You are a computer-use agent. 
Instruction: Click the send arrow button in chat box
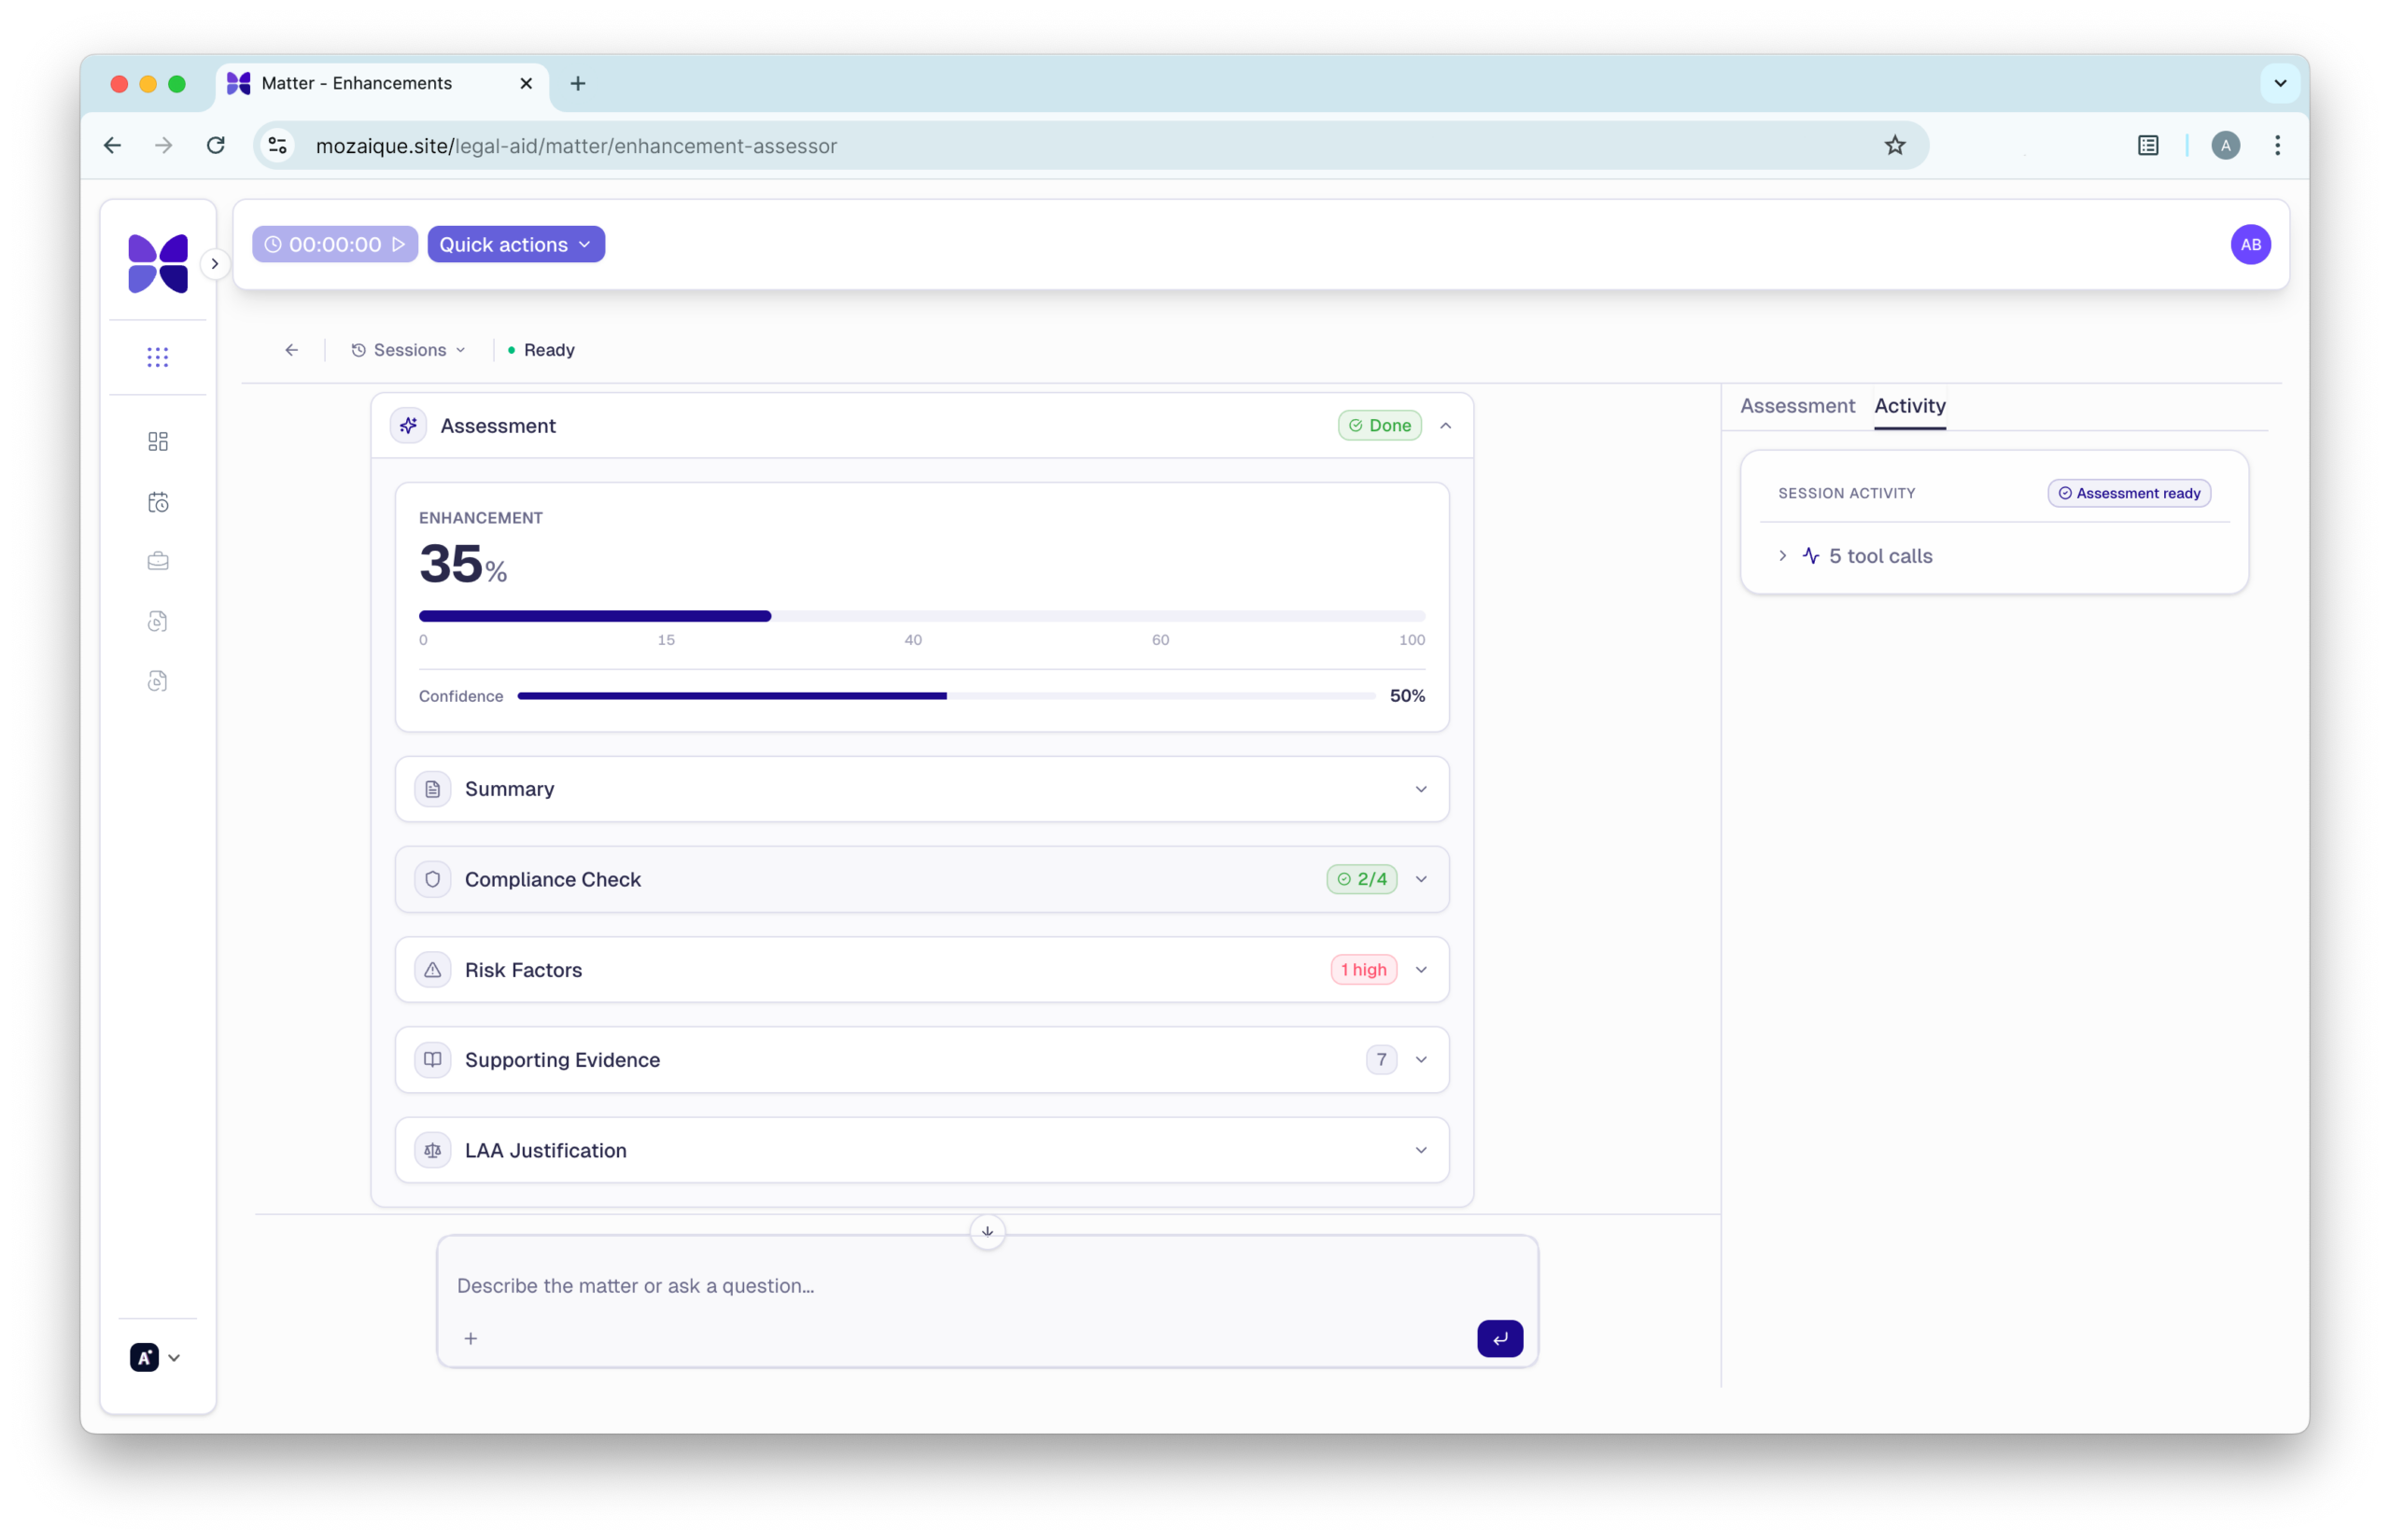point(1499,1338)
